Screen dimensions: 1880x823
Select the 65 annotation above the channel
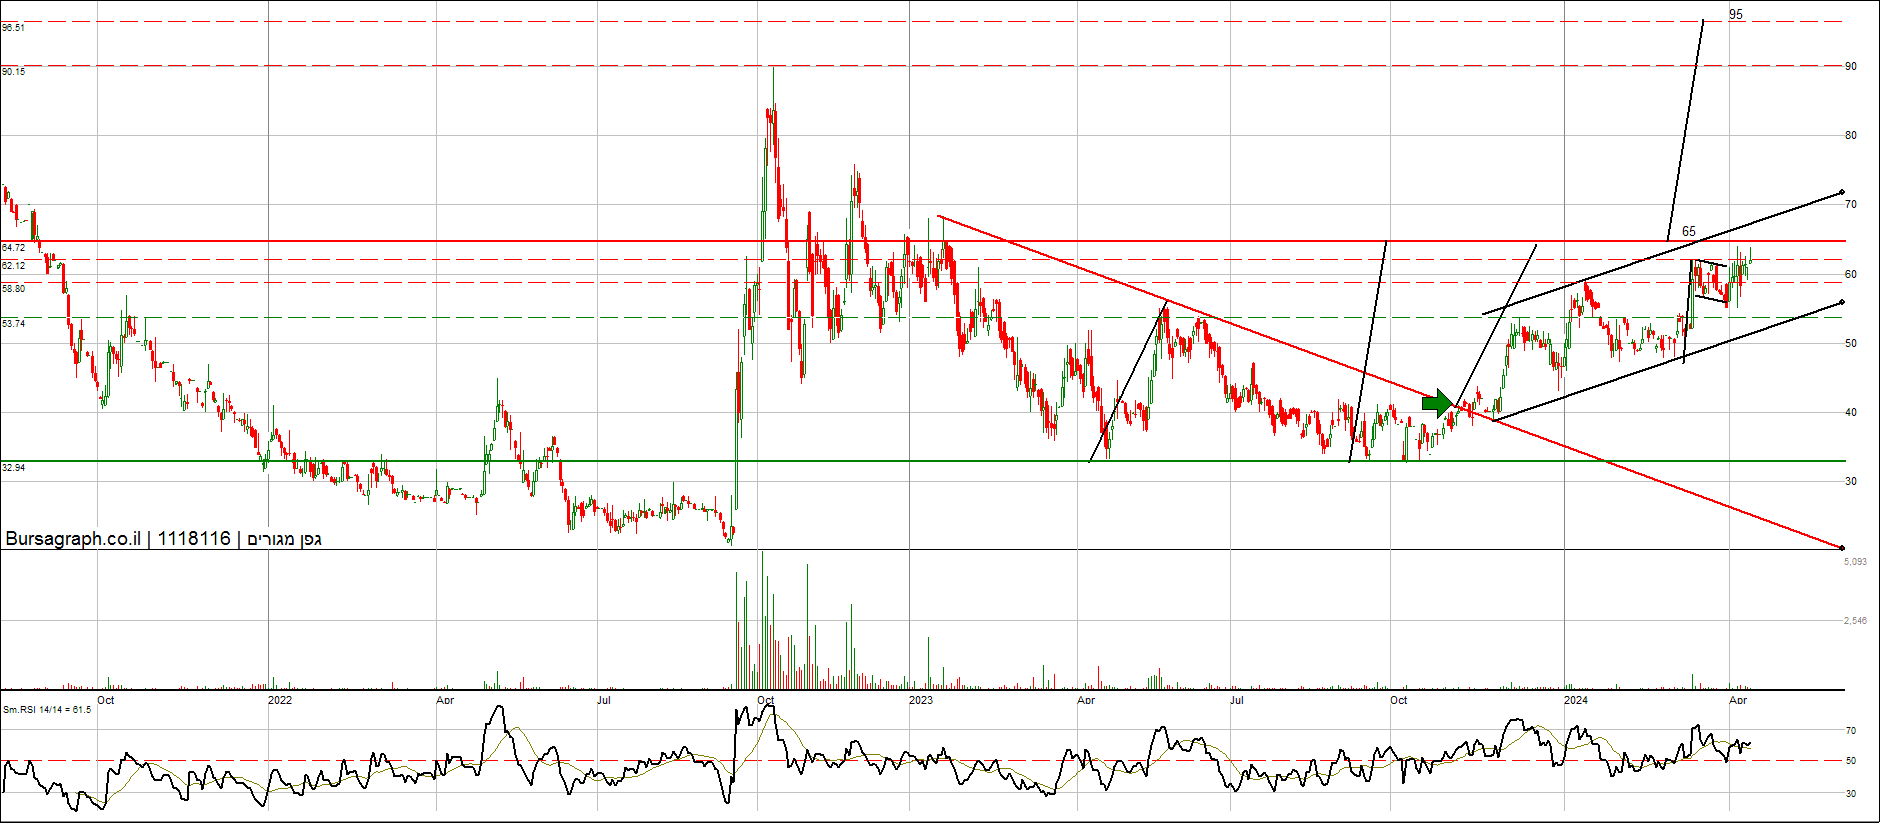pyautogui.click(x=1689, y=231)
